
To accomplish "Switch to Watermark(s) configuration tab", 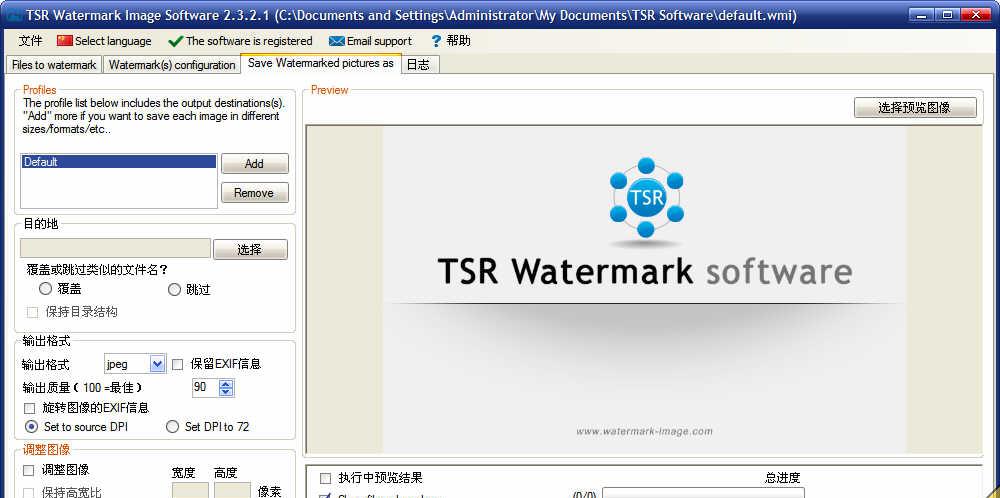I will (172, 65).
